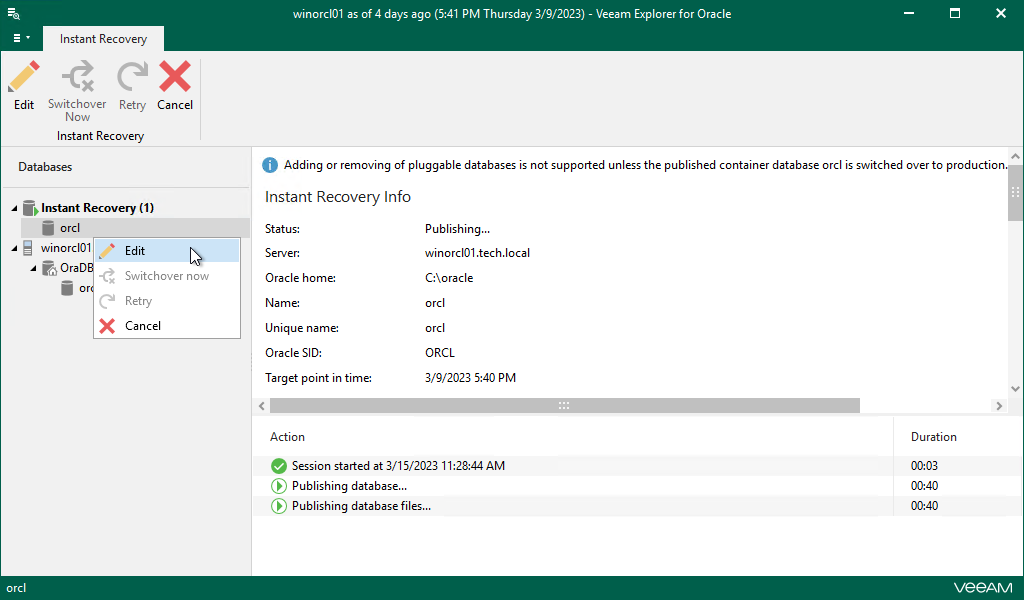Click the red Cancel icon in ribbon
This screenshot has height=600, width=1024.
[175, 77]
